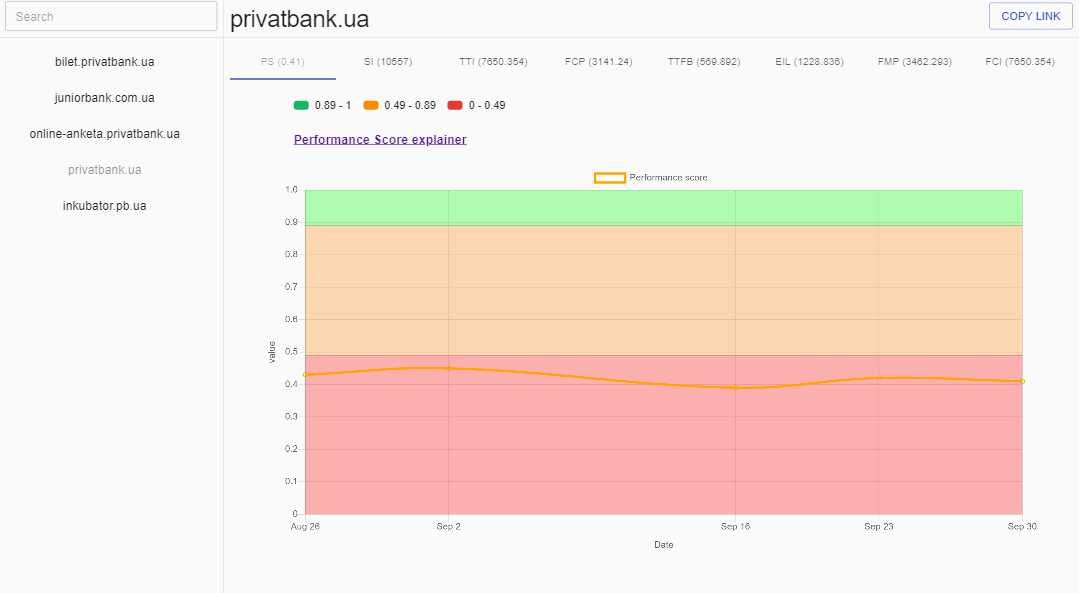Select the Sep 30 data point on chart
1079x593 pixels.
(1022, 381)
